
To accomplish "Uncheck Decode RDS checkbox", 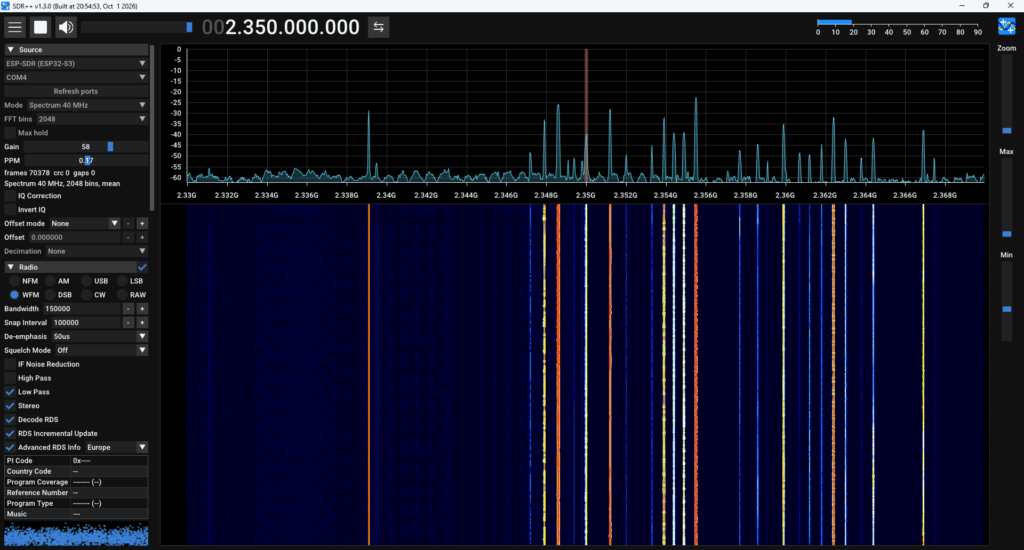I will (x=10, y=419).
